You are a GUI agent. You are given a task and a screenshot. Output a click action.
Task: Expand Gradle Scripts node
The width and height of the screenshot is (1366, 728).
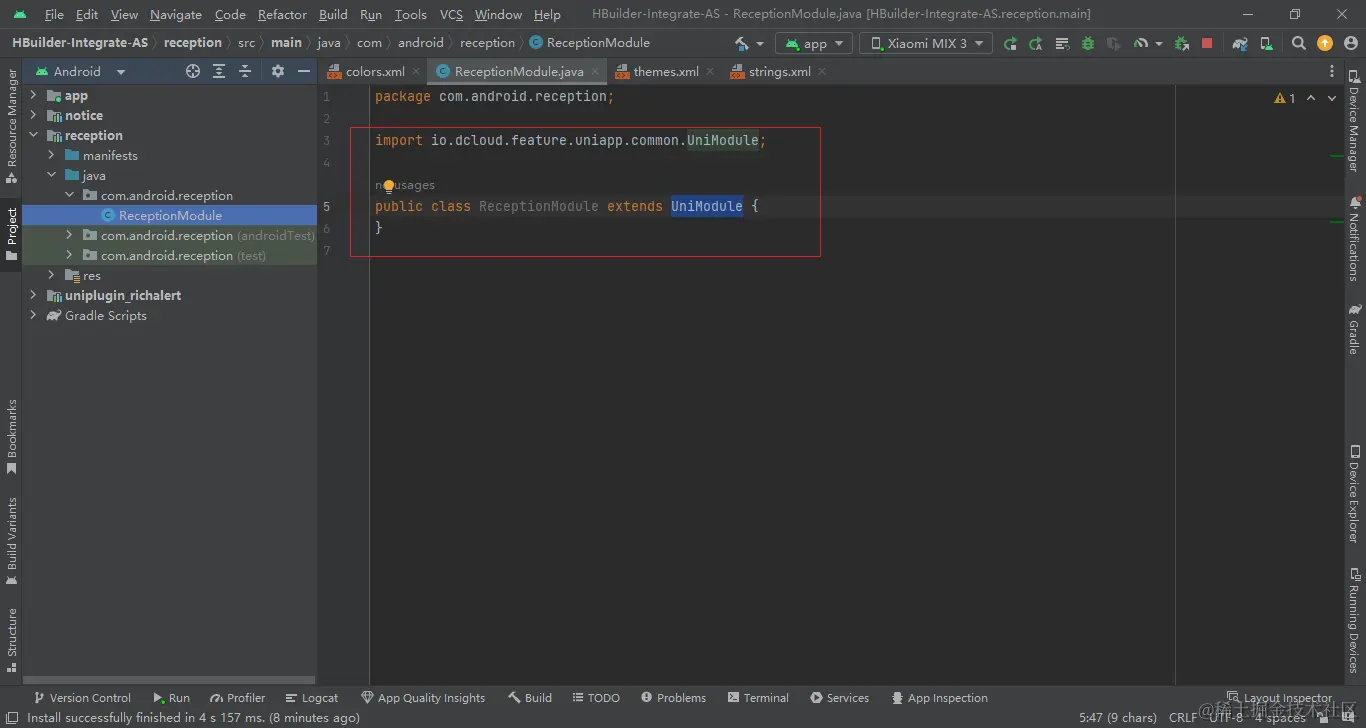coord(33,316)
